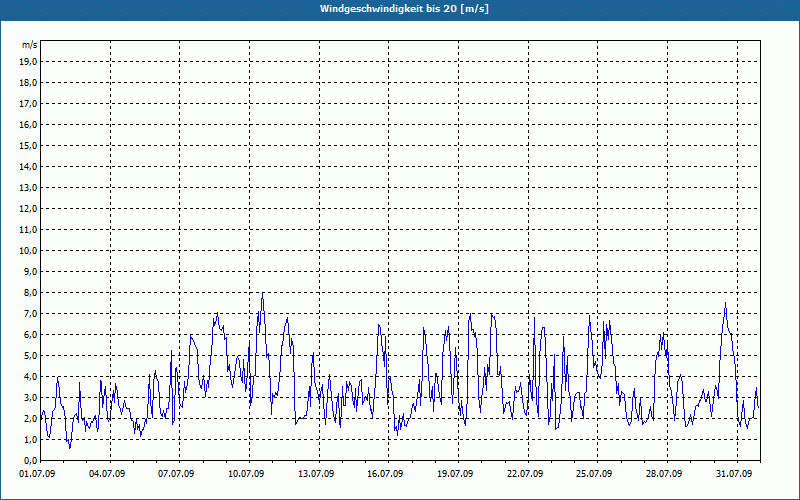The height and width of the screenshot is (500, 800).
Task: Click the chart title 'Windgeschwindigkeit bis 20 [m/s]'
Action: click(404, 9)
